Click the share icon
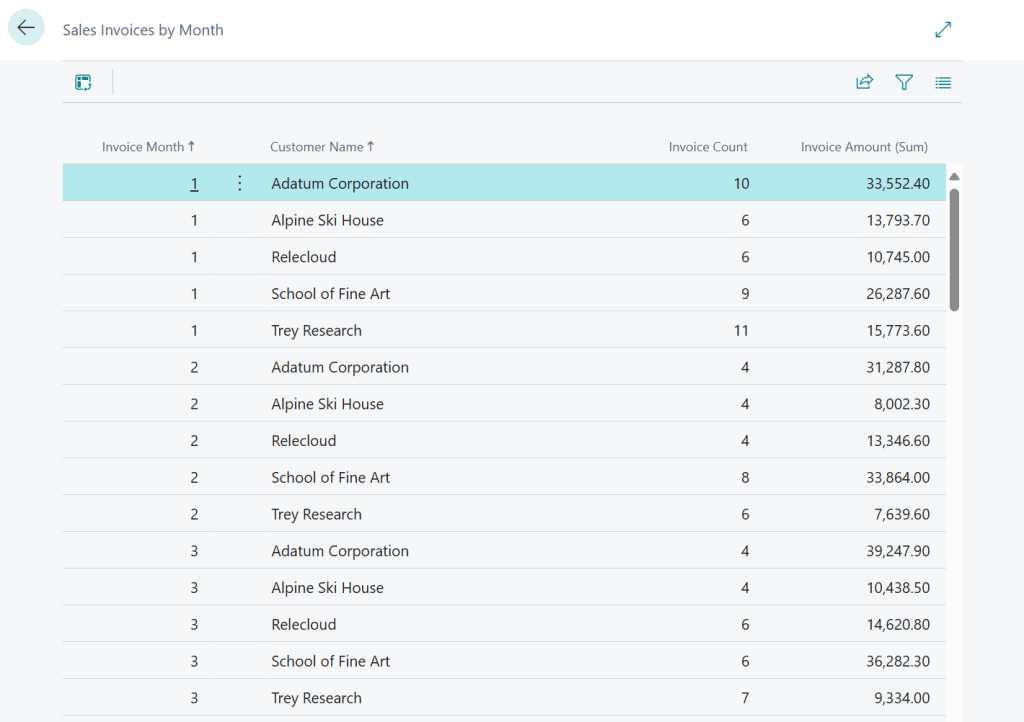1024x722 pixels. [864, 82]
